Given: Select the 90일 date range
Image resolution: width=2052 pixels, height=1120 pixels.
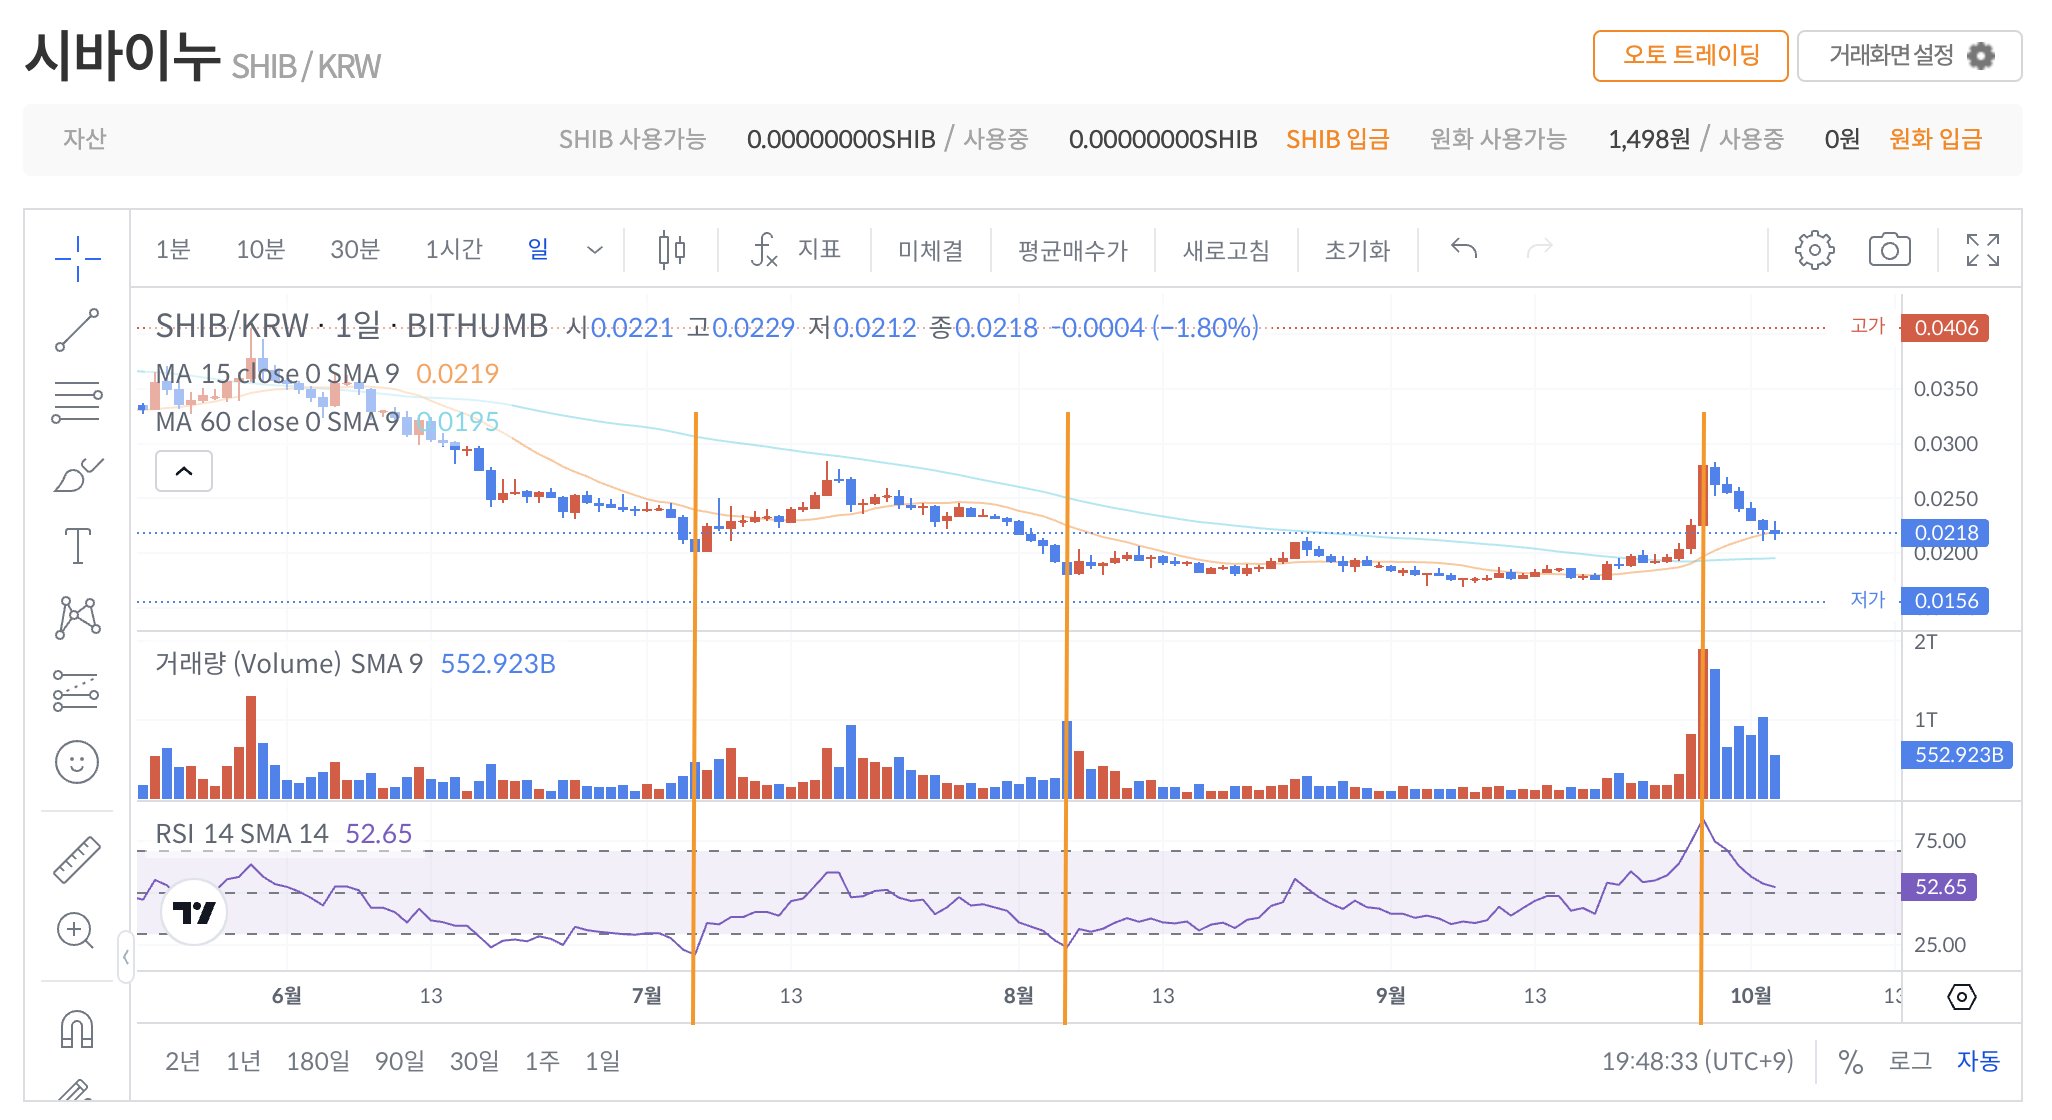Looking at the screenshot, I should click(x=399, y=1061).
